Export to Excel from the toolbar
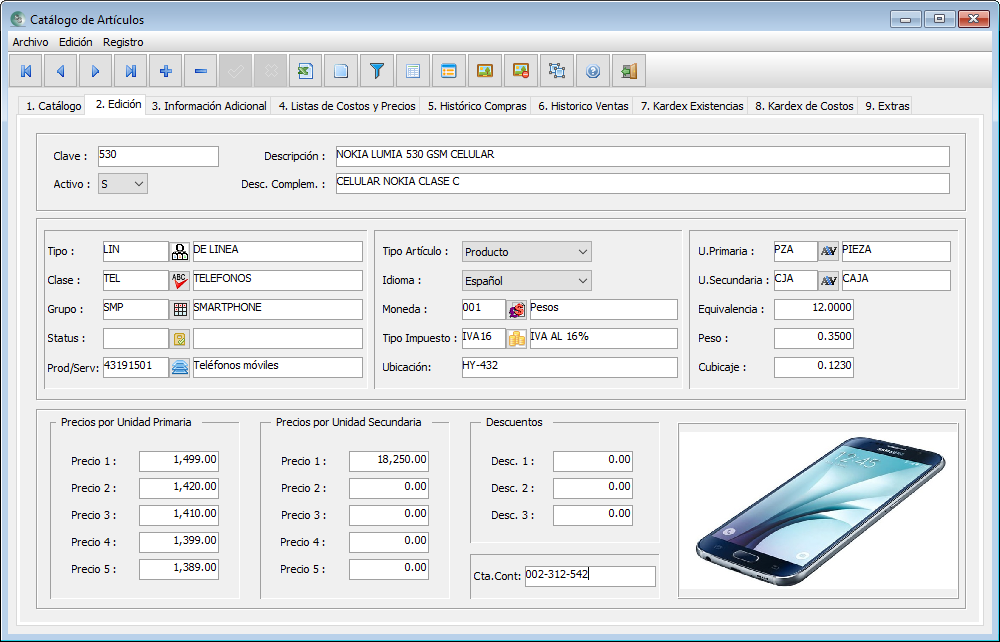The image size is (1000, 642). [x=305, y=71]
